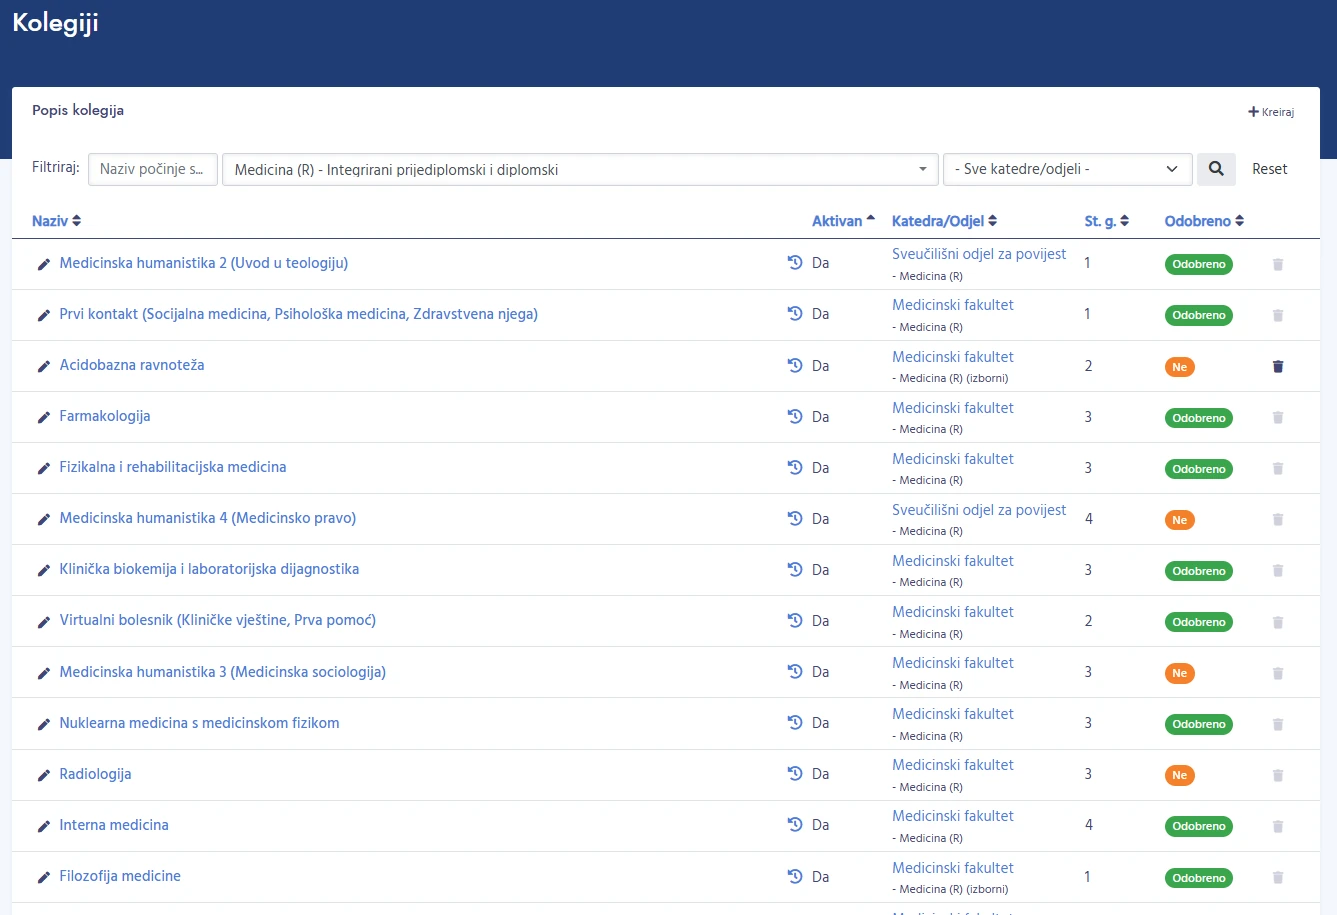Screen dimensions: 1337x915
Task: Open the Medicina (R) study program dropdown
Action: (580, 170)
